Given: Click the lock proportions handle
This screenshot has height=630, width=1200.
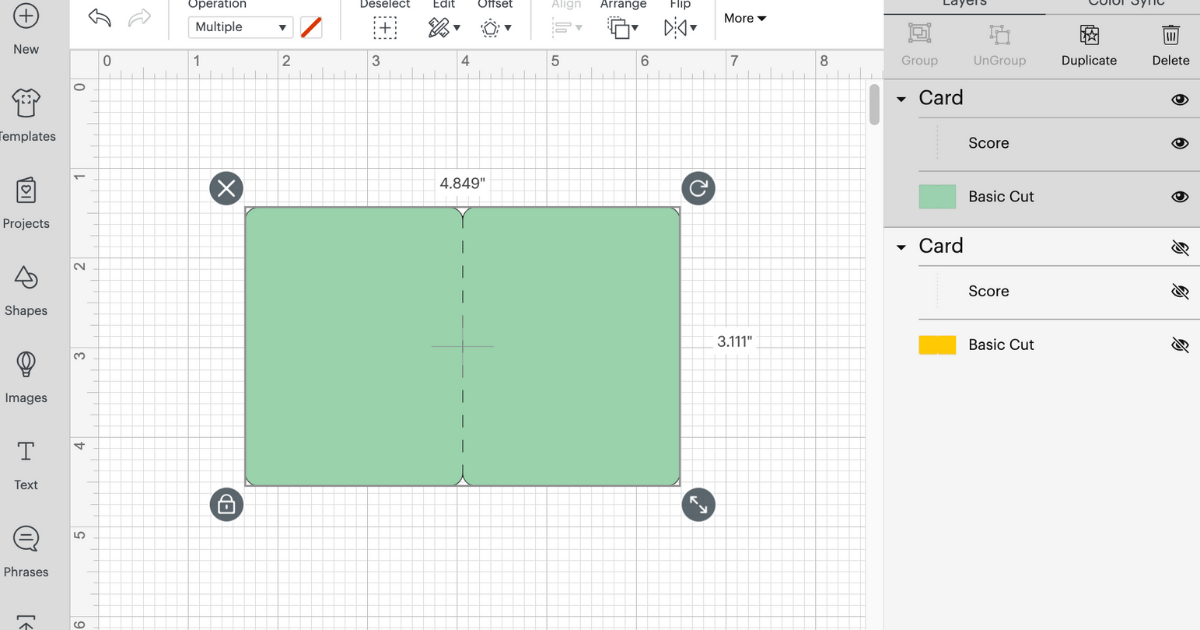Looking at the screenshot, I should [x=226, y=504].
